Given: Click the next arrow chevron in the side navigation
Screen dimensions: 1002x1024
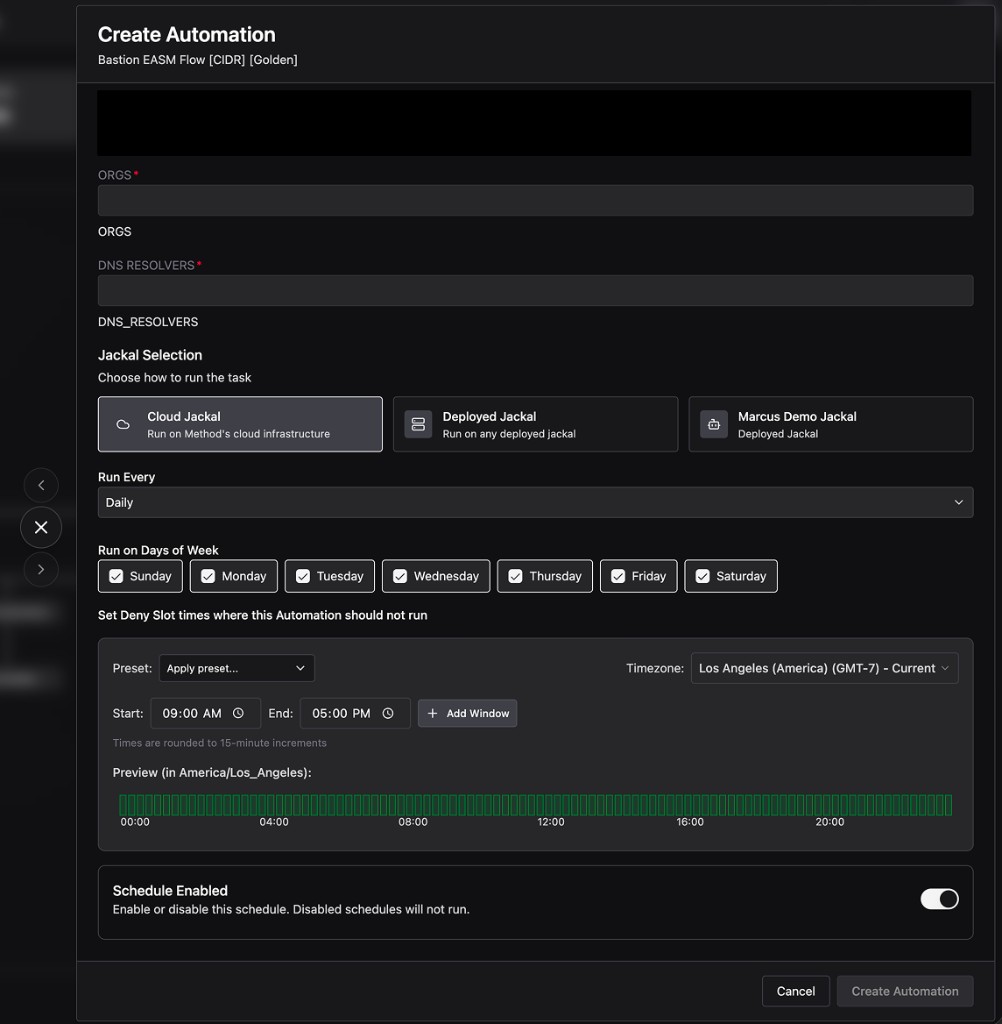Looking at the screenshot, I should pyautogui.click(x=41, y=569).
